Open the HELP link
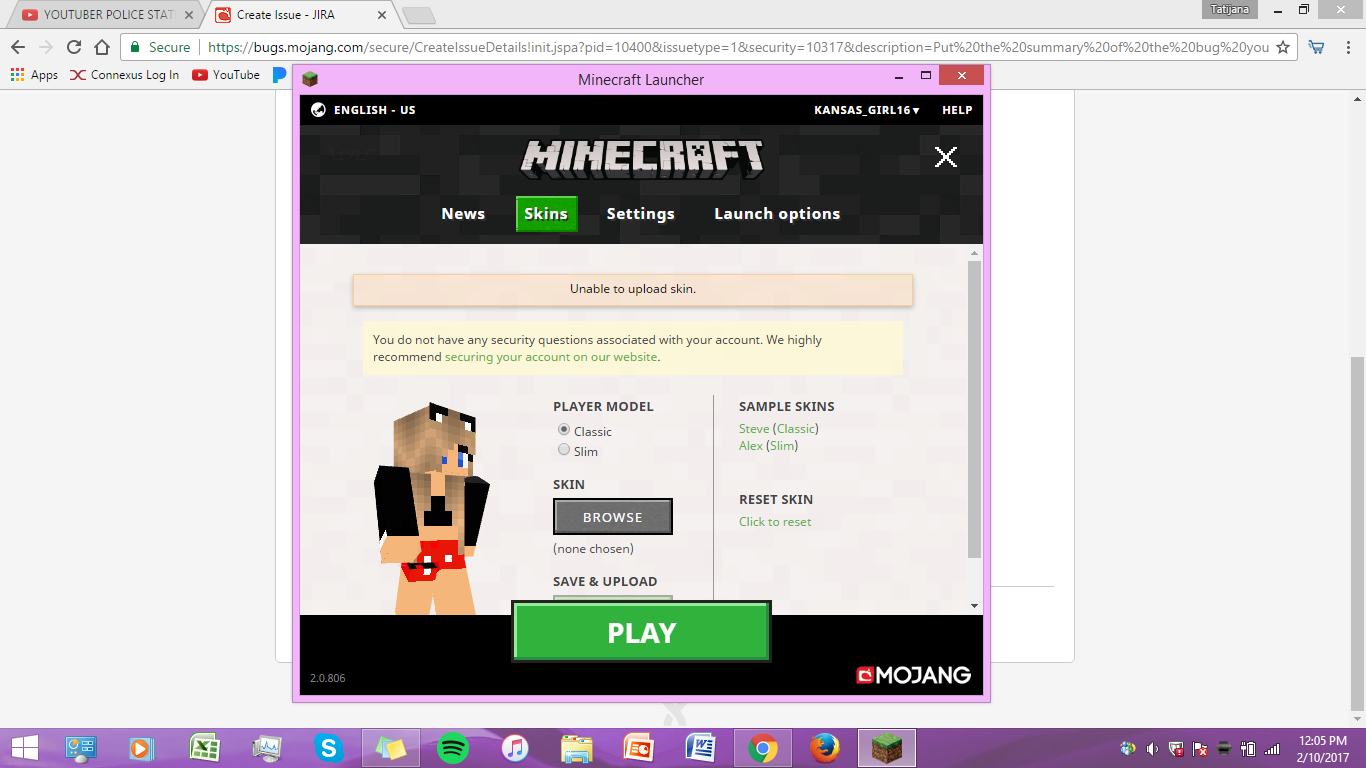The width and height of the screenshot is (1366, 768). 957,110
